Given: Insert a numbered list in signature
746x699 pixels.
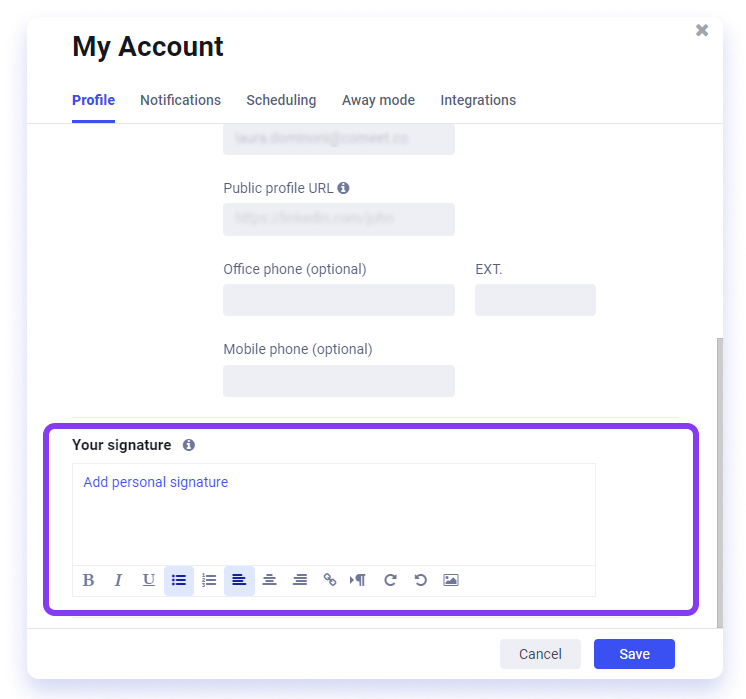Looking at the screenshot, I should [209, 580].
